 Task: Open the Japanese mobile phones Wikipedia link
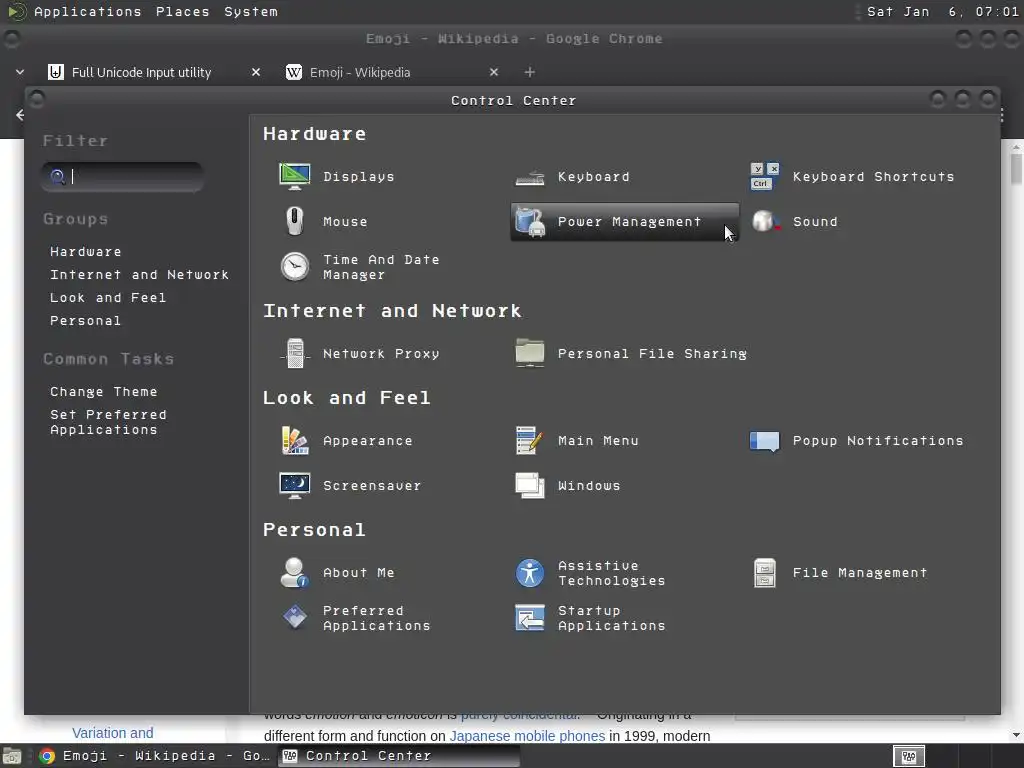tap(527, 736)
